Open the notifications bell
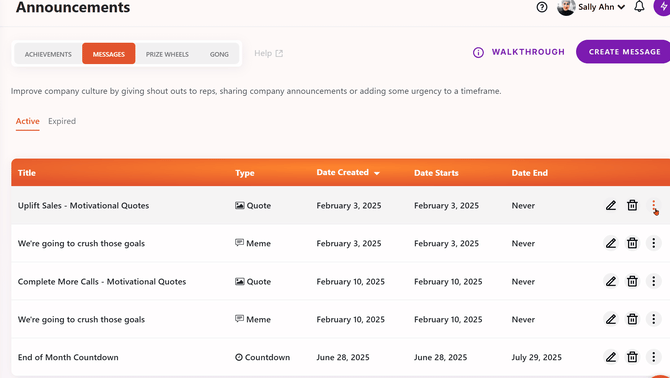This screenshot has height=378, width=670. [639, 6]
